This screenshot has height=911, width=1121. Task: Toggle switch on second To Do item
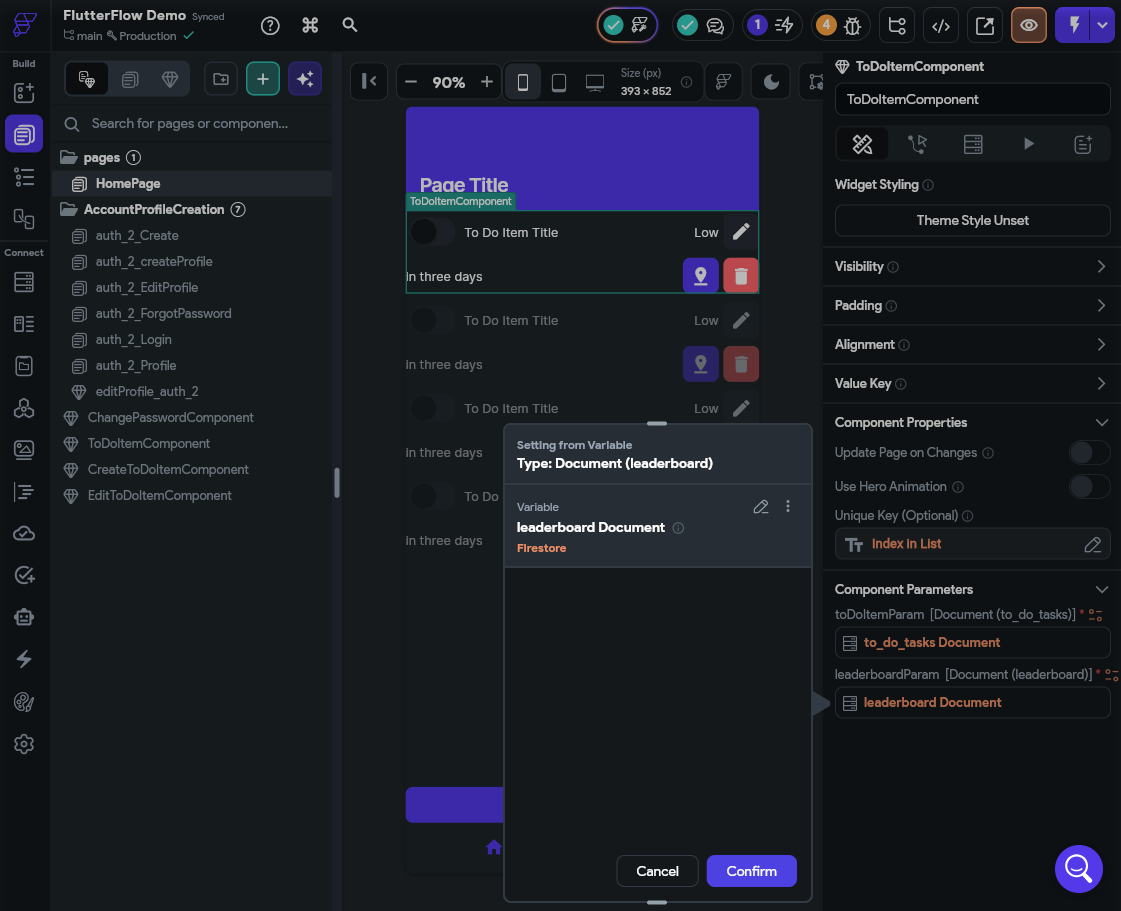432,320
